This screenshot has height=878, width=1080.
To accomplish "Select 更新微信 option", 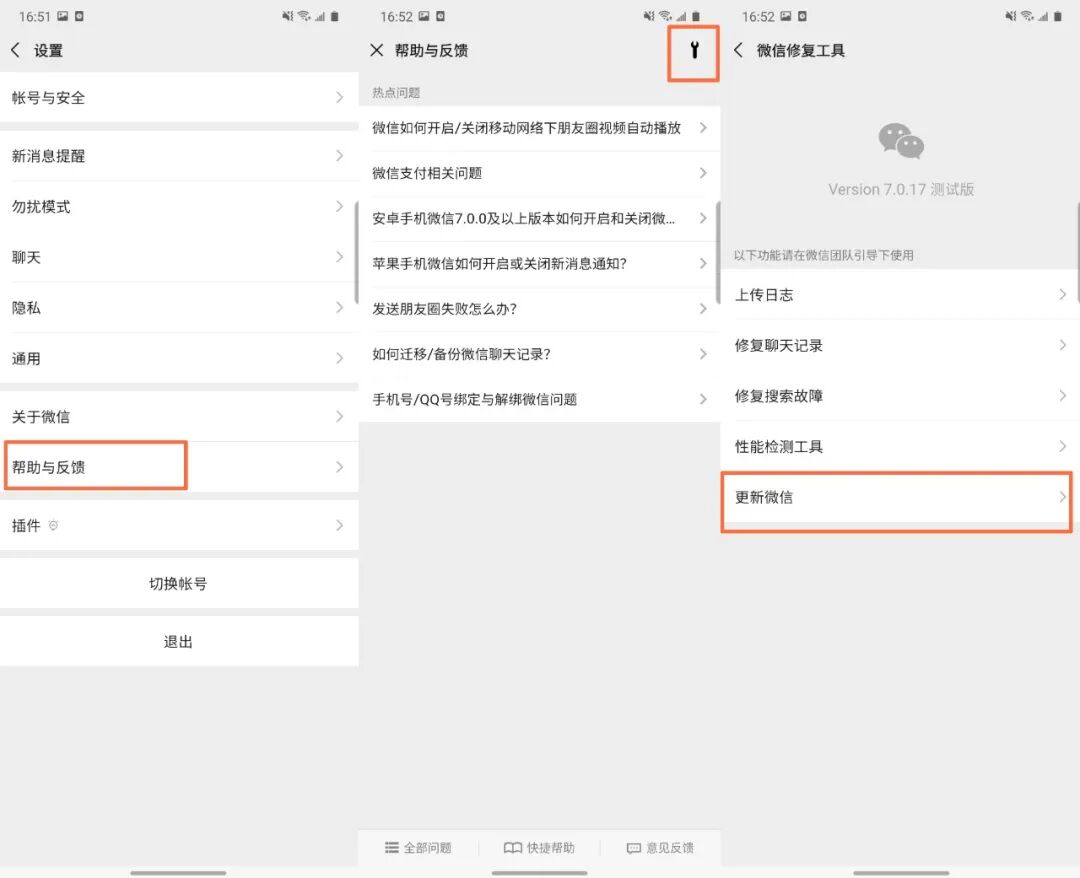I will [x=900, y=497].
